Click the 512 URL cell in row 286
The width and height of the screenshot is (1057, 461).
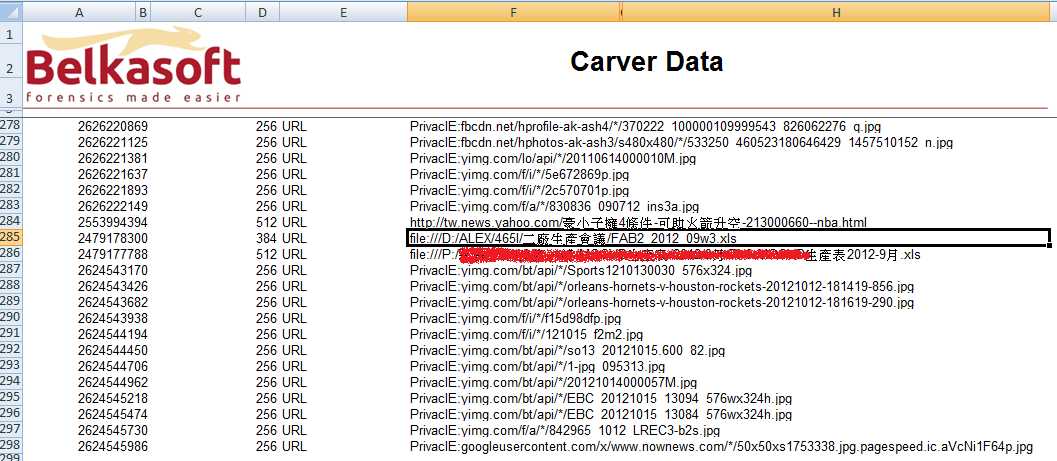click(x=281, y=255)
